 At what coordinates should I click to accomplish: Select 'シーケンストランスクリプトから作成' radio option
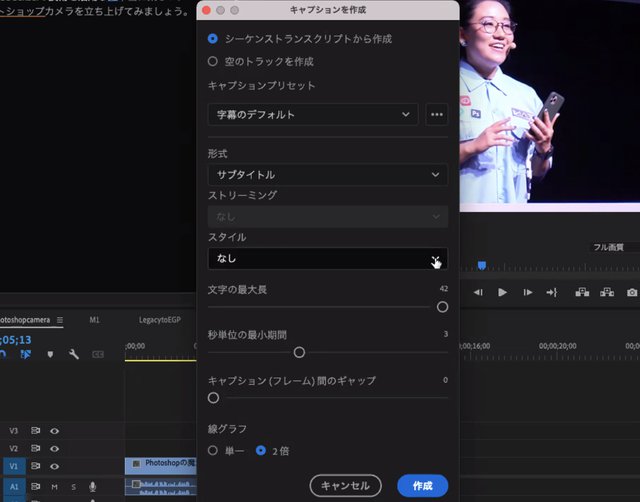pyautogui.click(x=212, y=38)
